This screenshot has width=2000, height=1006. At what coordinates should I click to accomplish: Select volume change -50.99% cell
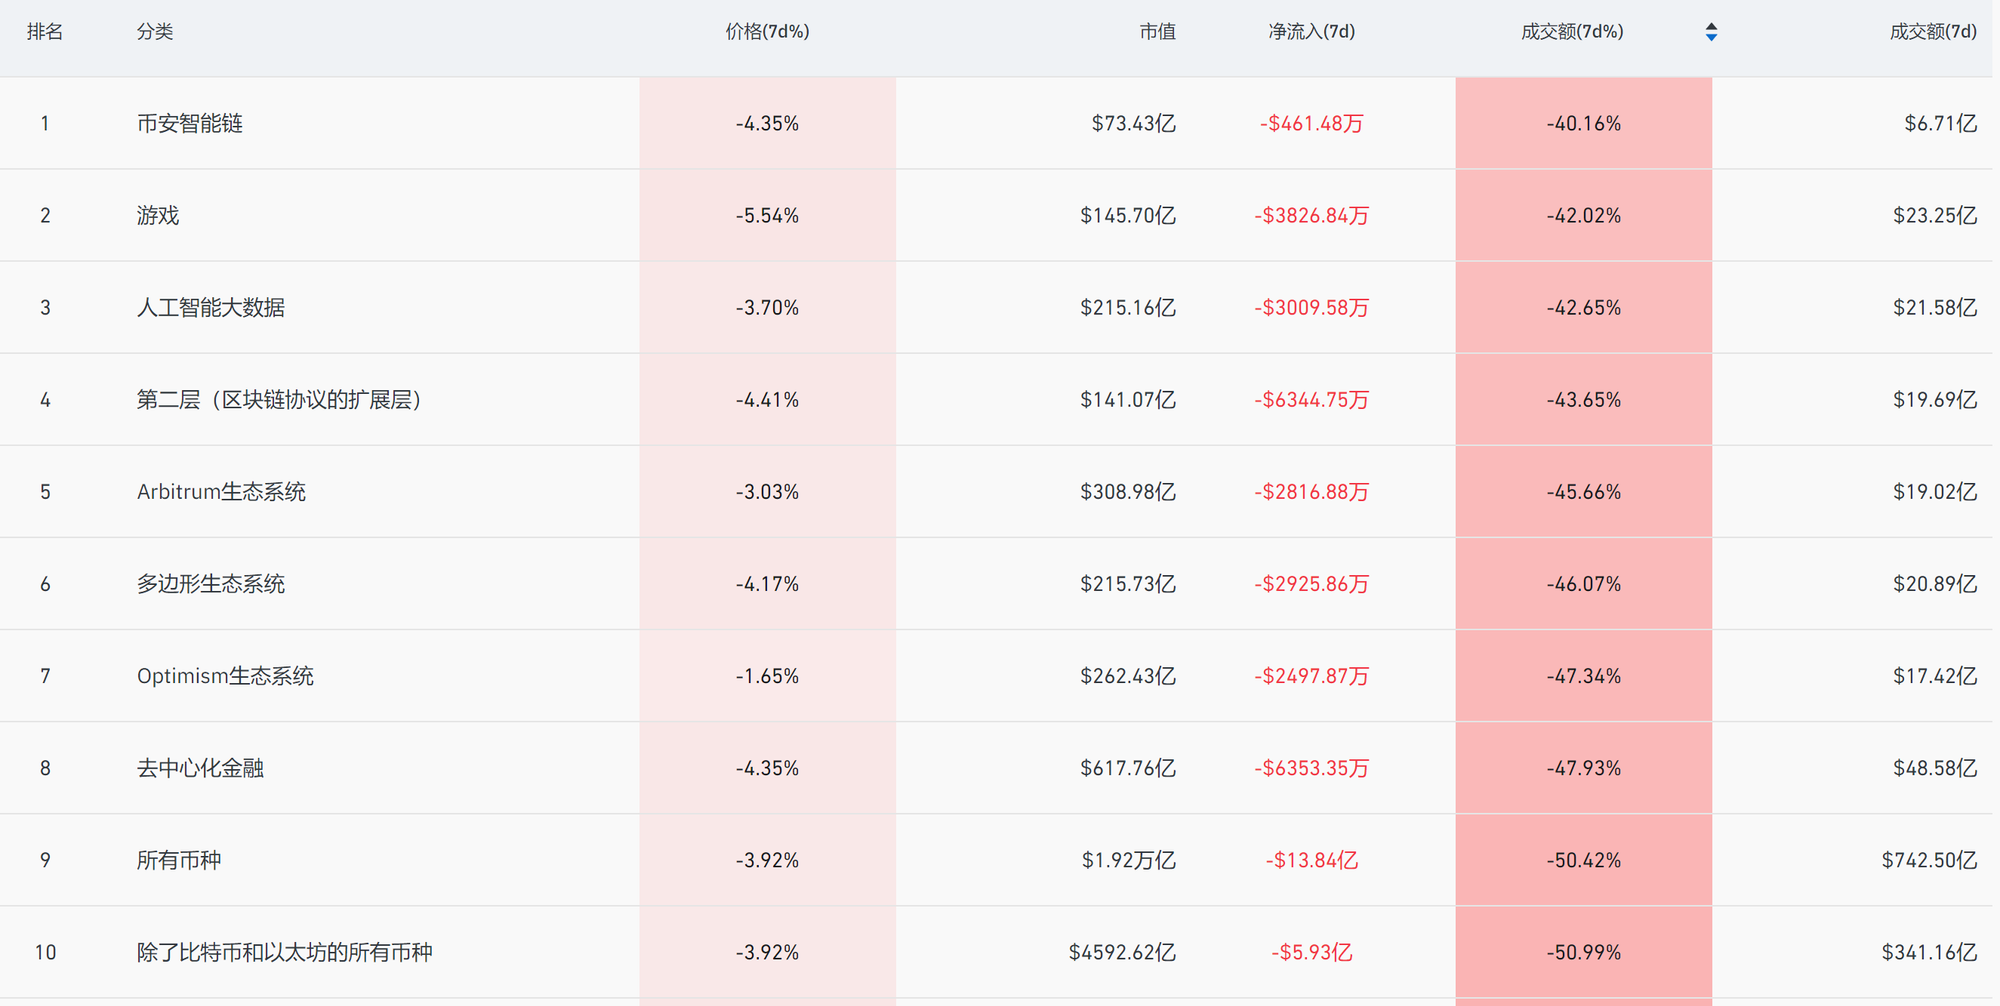(1584, 952)
